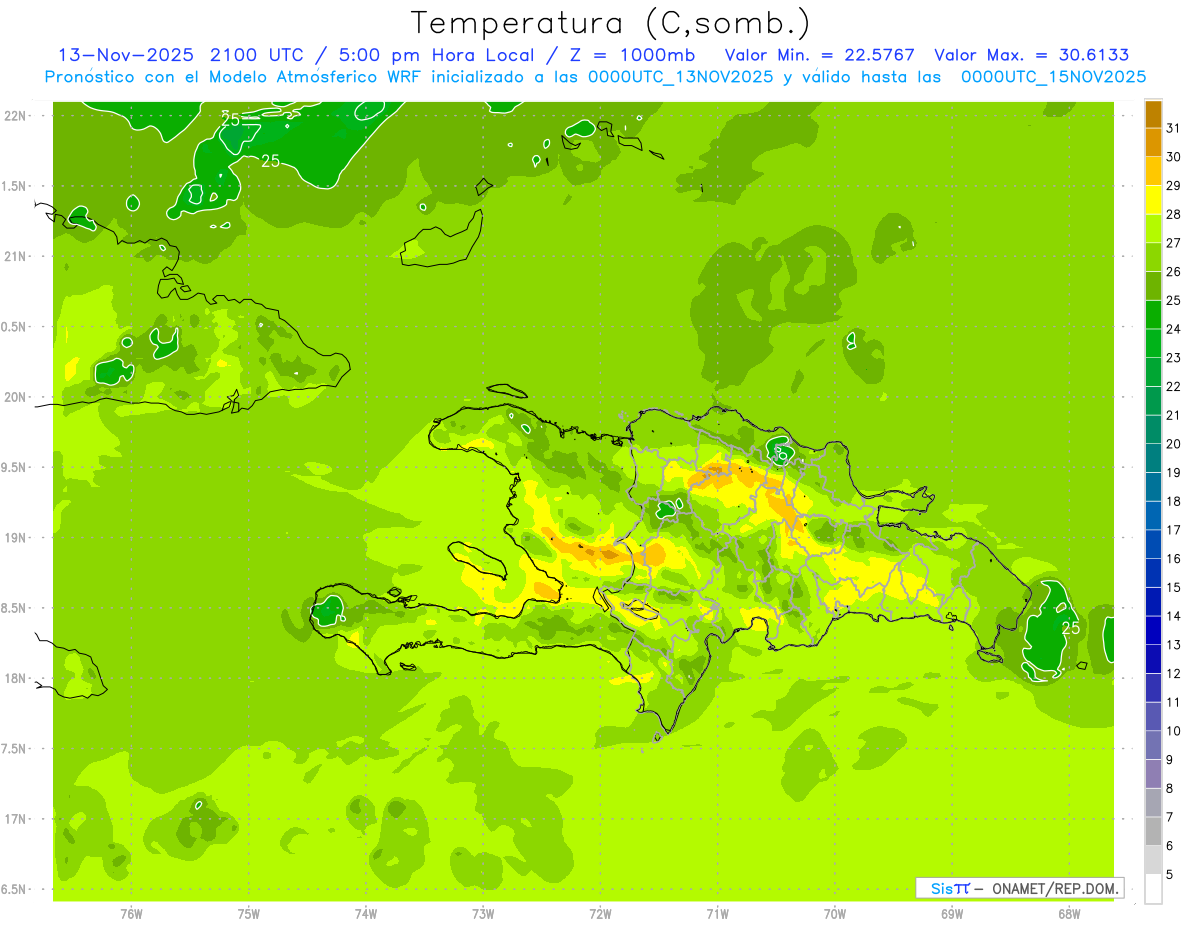
Task: Pick the gray legend swatch between 6 and 7
Action: tap(1154, 831)
